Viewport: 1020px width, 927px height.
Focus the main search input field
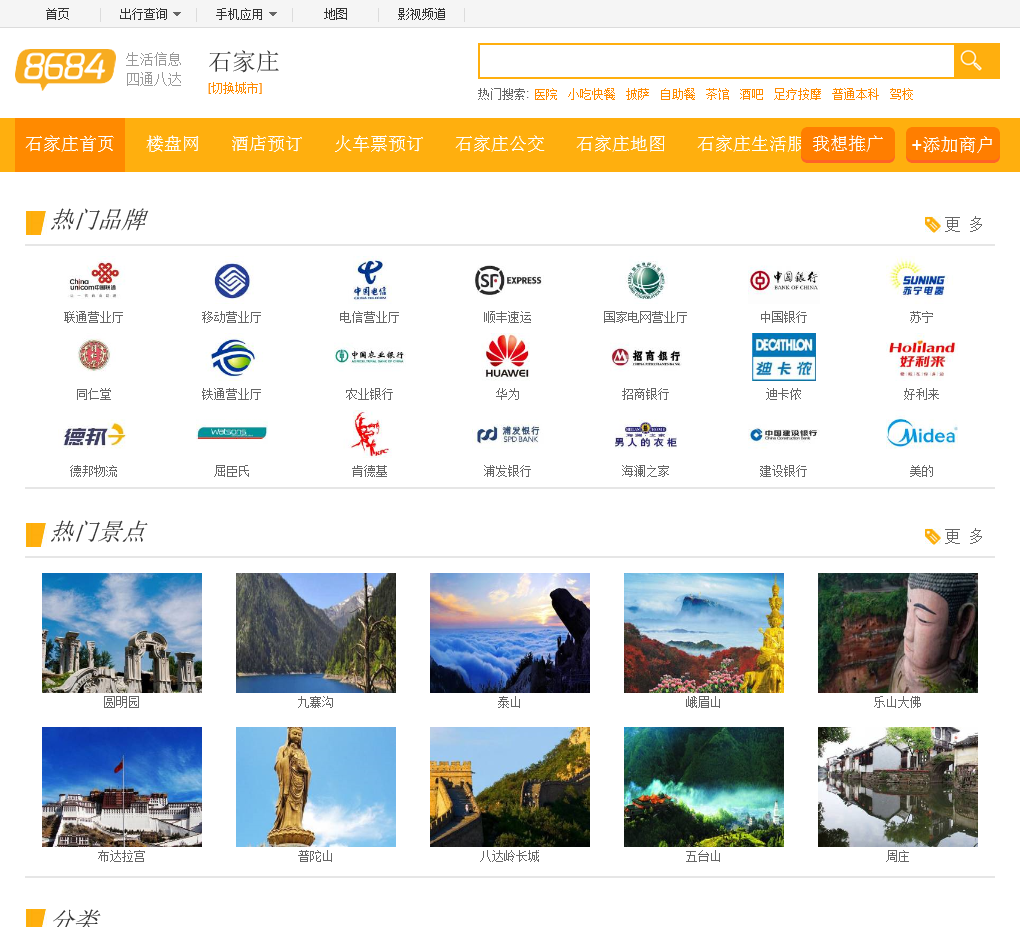(x=716, y=61)
